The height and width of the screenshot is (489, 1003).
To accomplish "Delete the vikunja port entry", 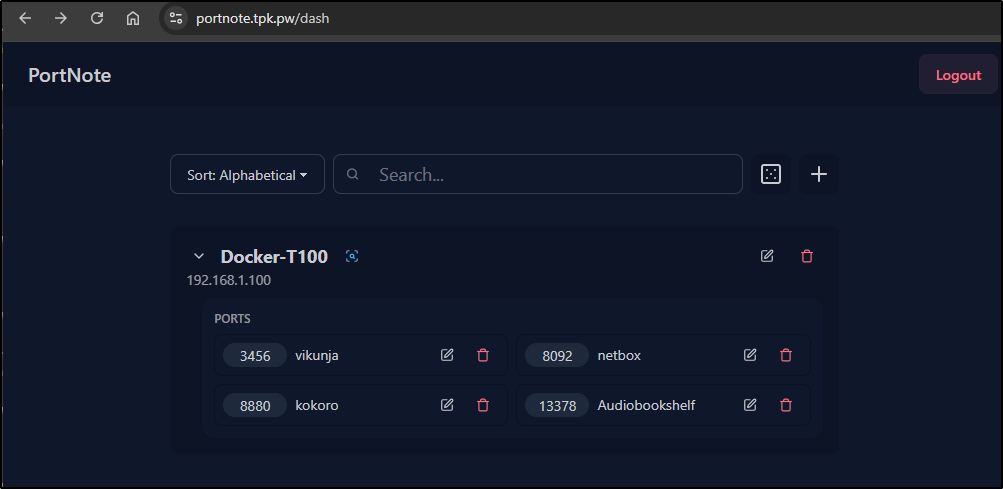I will [x=483, y=355].
